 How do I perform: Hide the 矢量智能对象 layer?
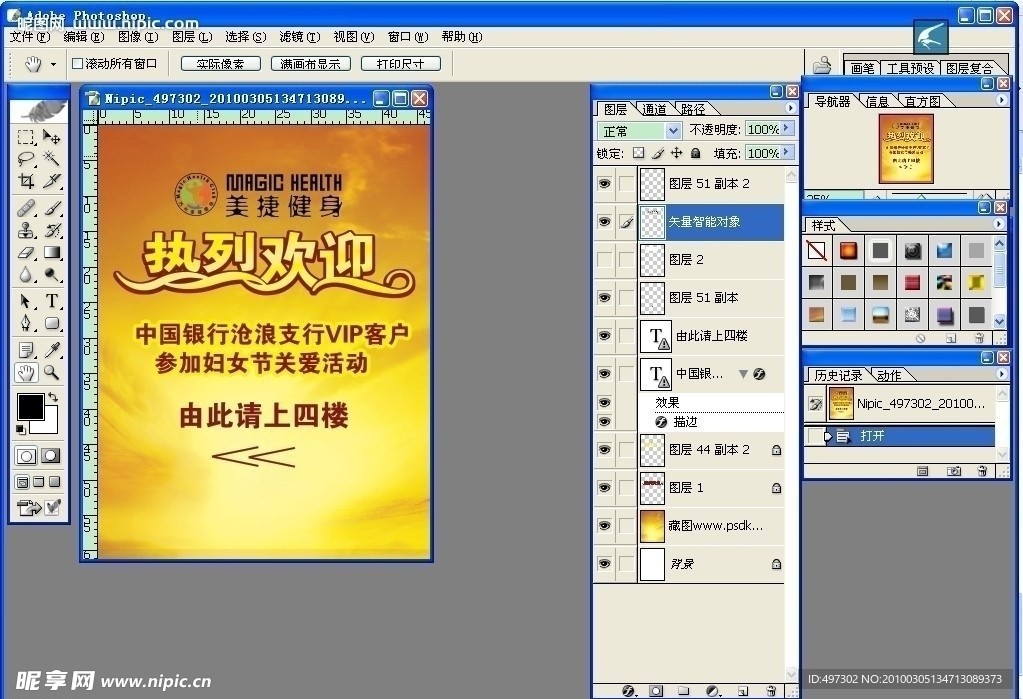coord(605,221)
